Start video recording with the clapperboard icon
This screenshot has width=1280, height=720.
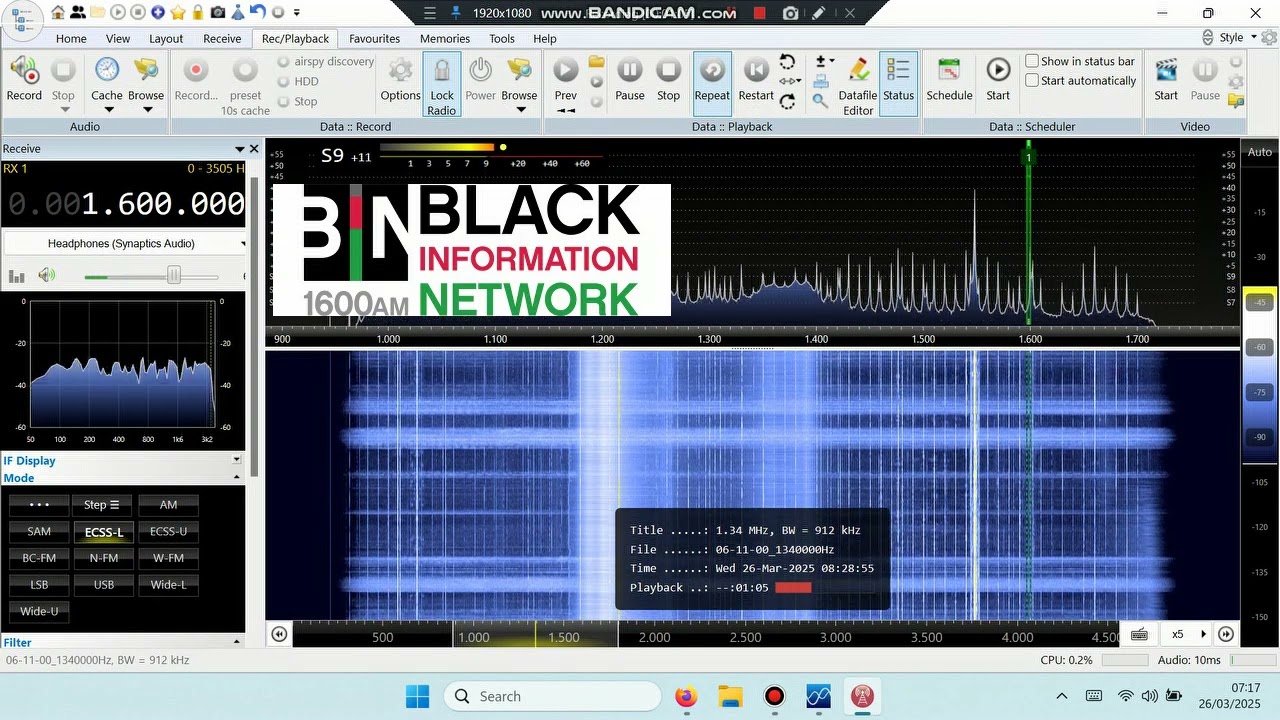click(x=1166, y=79)
